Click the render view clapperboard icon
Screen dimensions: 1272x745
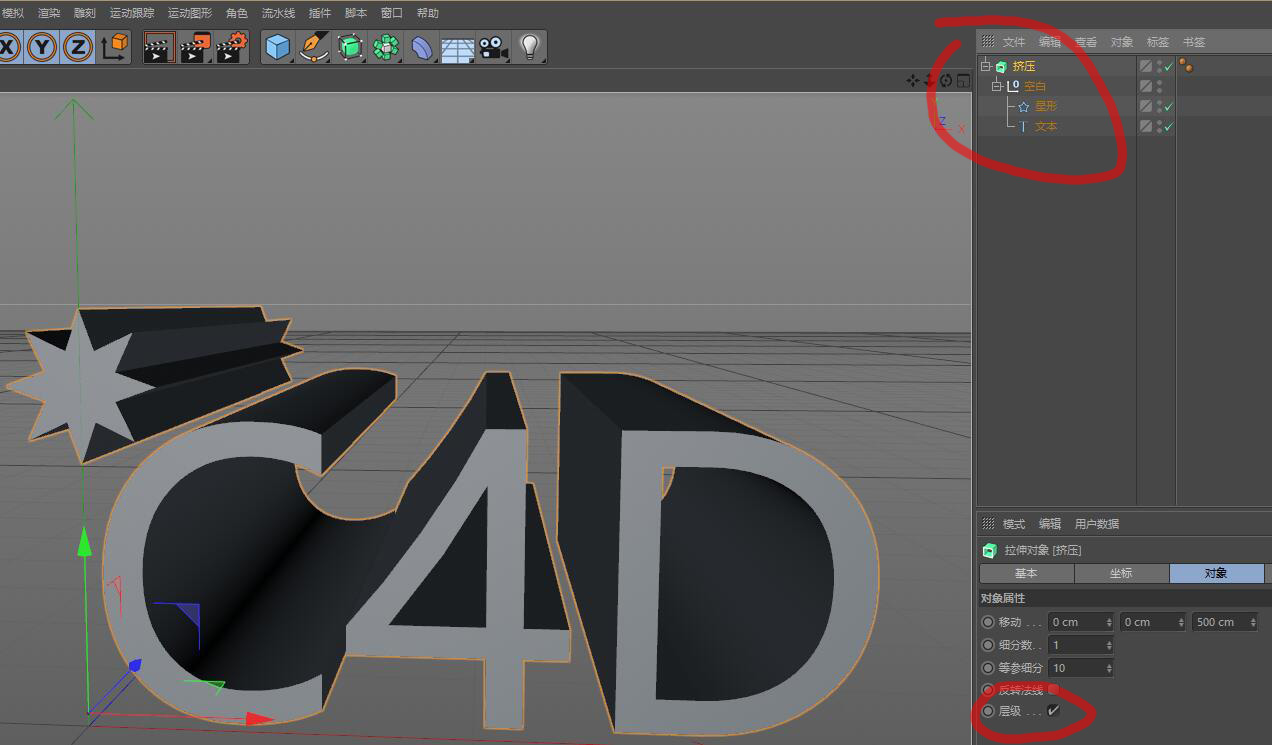(159, 47)
